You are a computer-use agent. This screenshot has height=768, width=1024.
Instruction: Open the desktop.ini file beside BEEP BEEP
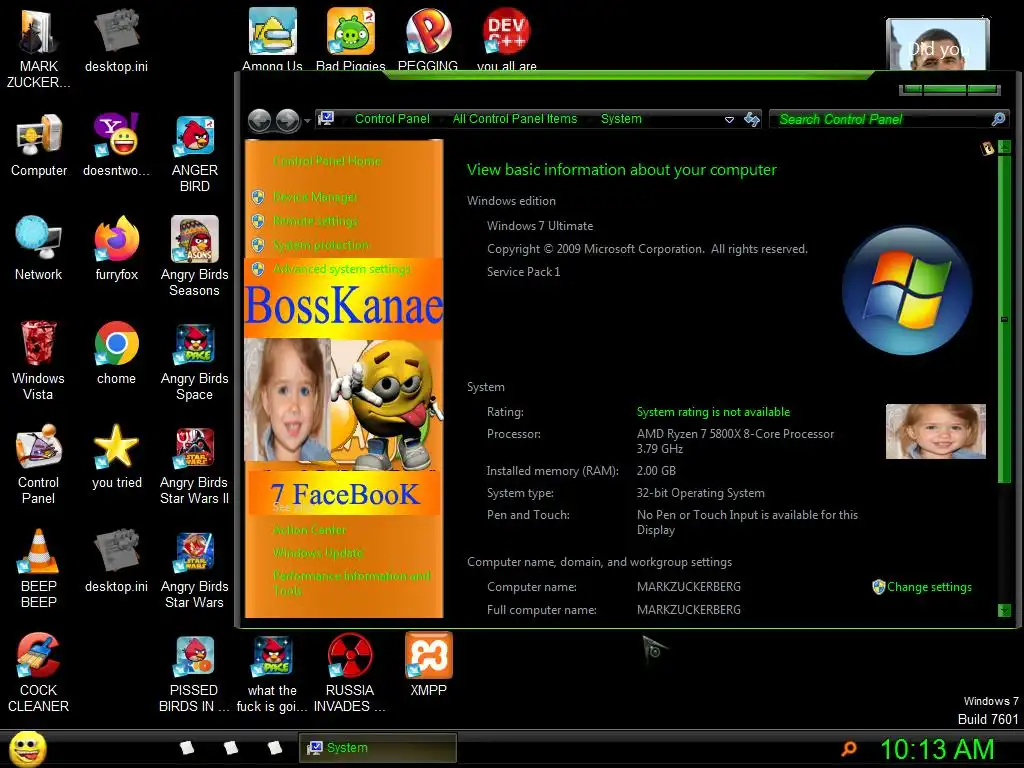tap(116, 560)
